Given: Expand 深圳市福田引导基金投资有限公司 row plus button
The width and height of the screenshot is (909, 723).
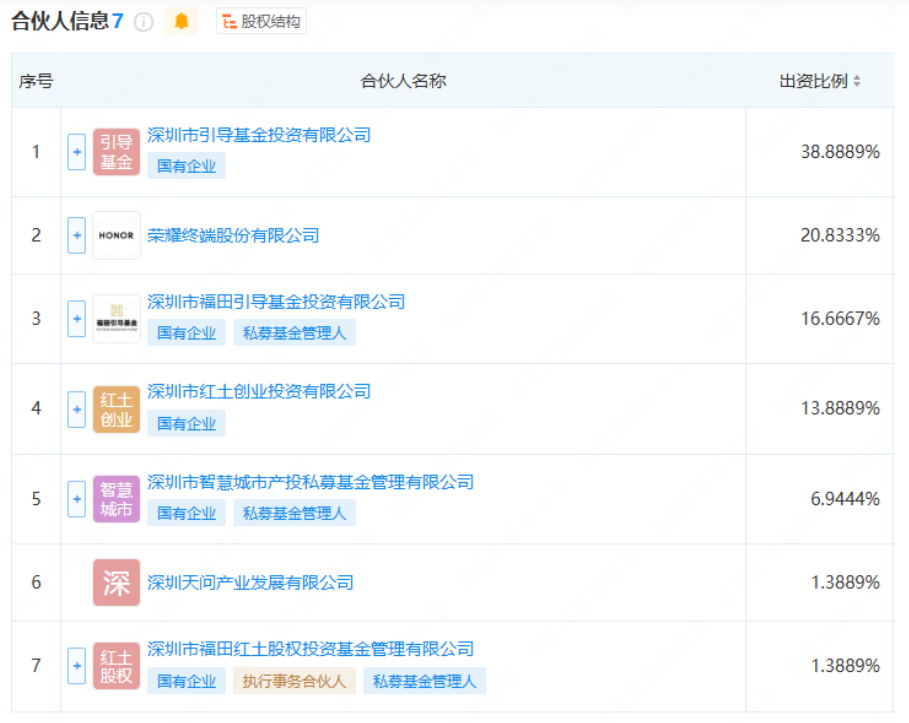Looking at the screenshot, I should tap(77, 319).
